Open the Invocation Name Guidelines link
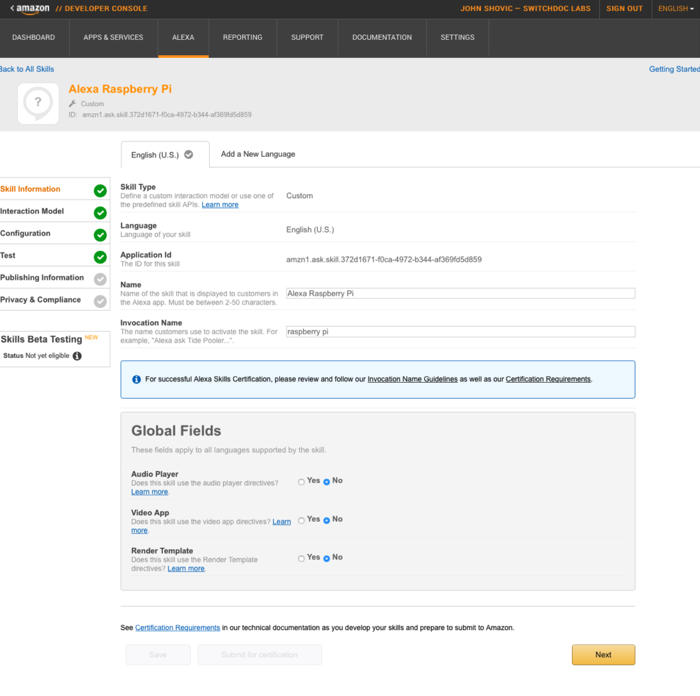 (x=412, y=380)
